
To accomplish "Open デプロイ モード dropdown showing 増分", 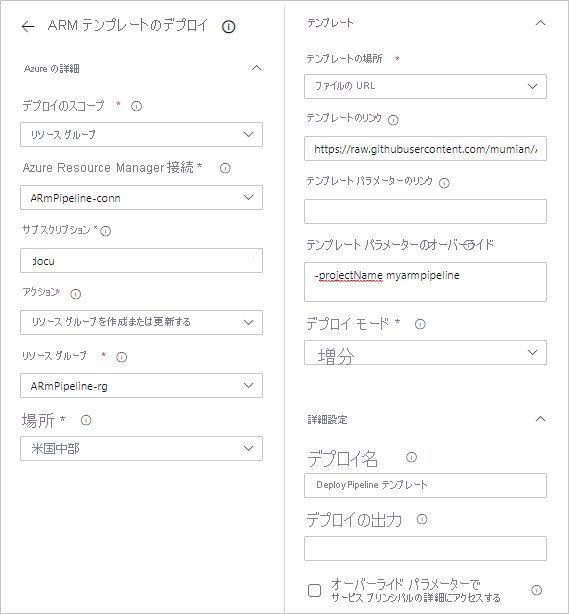I will coord(425,352).
